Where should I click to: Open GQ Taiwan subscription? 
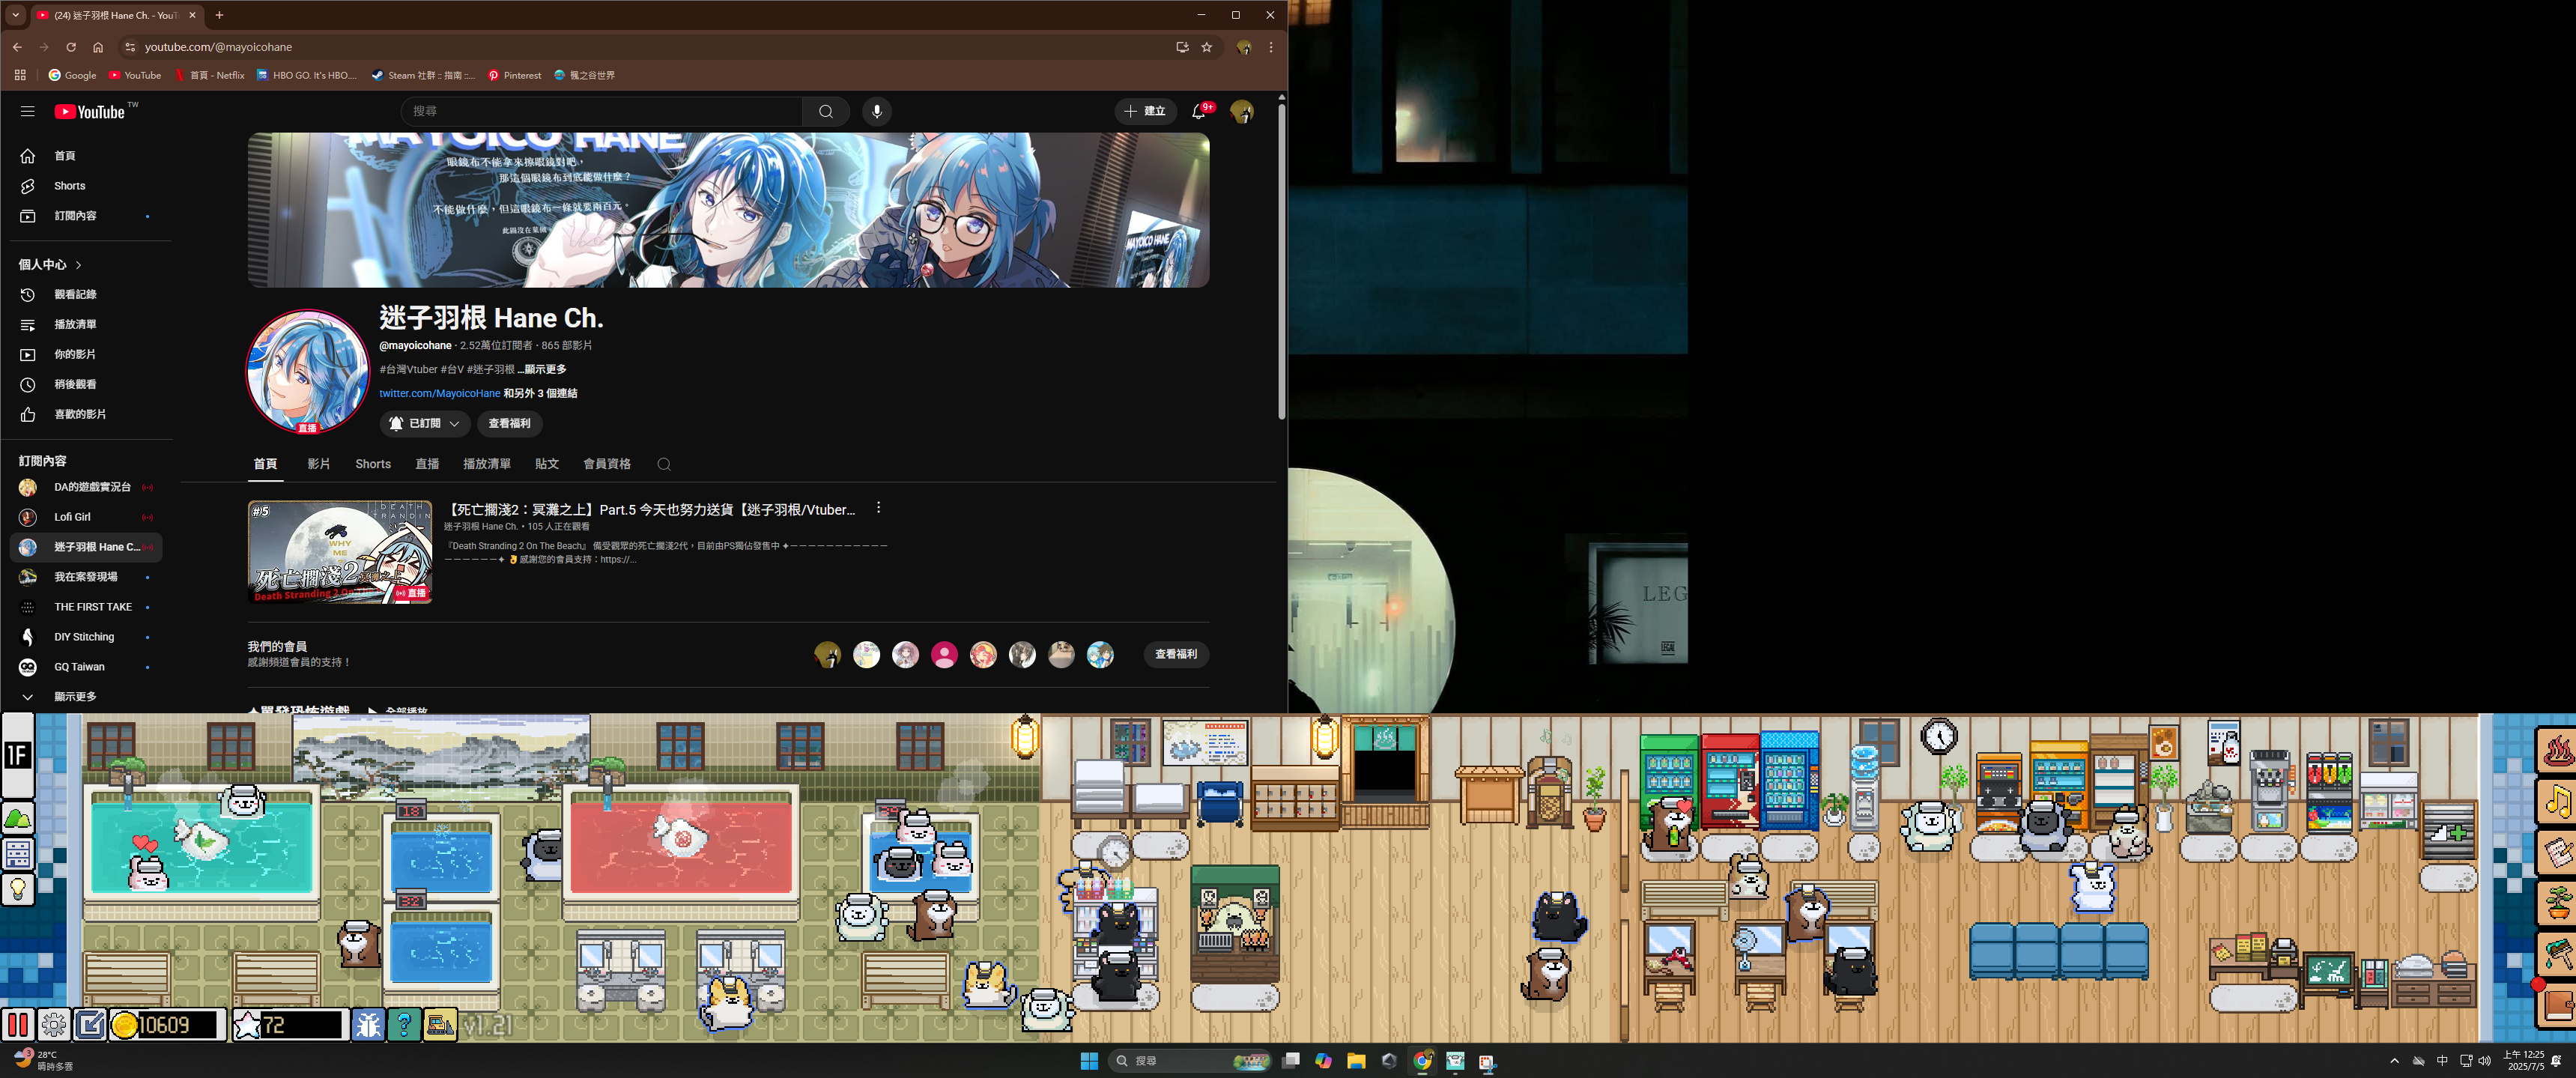[x=88, y=667]
